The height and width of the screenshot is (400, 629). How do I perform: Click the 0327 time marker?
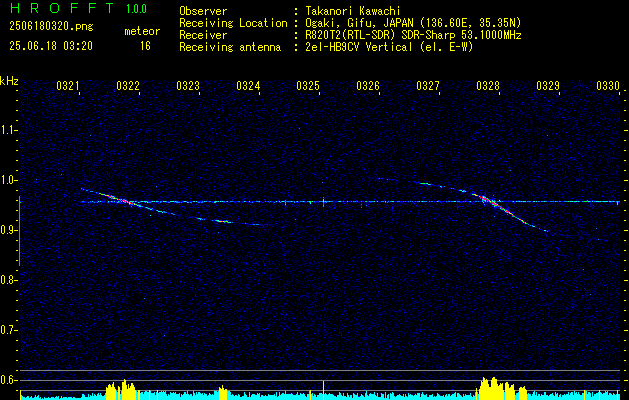428,86
